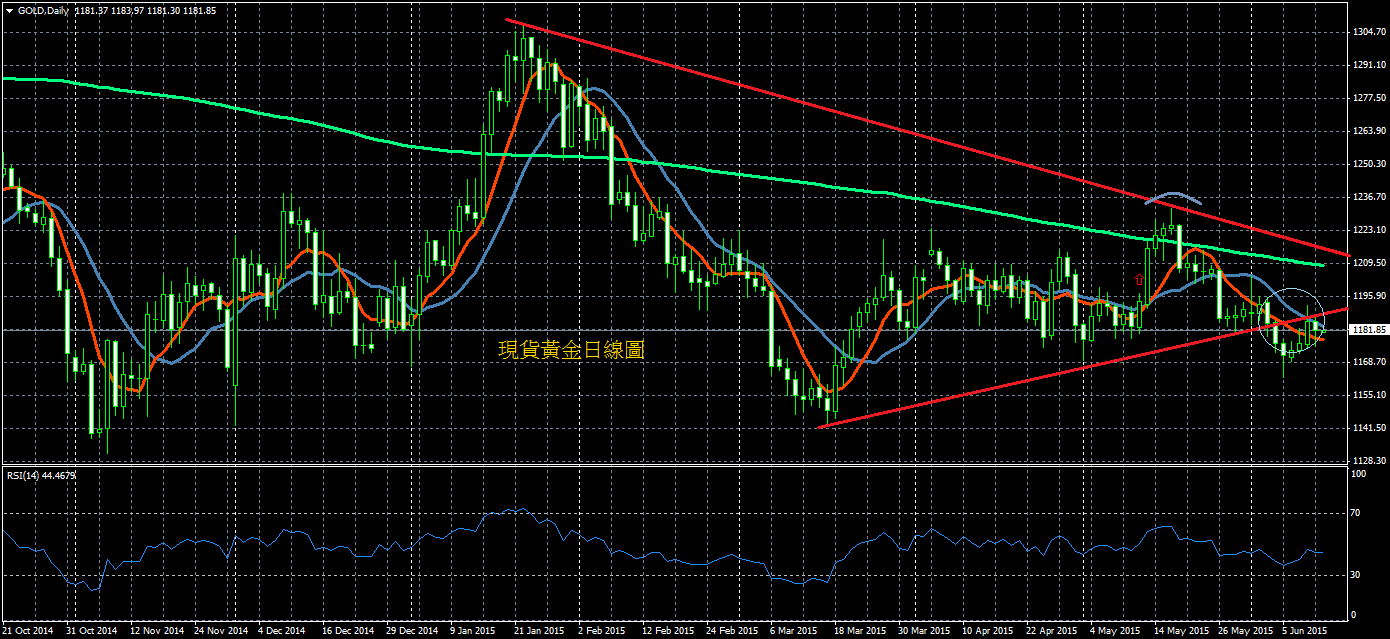
Task: Click the 24 Nov 2014 date label
Action: 219,631
